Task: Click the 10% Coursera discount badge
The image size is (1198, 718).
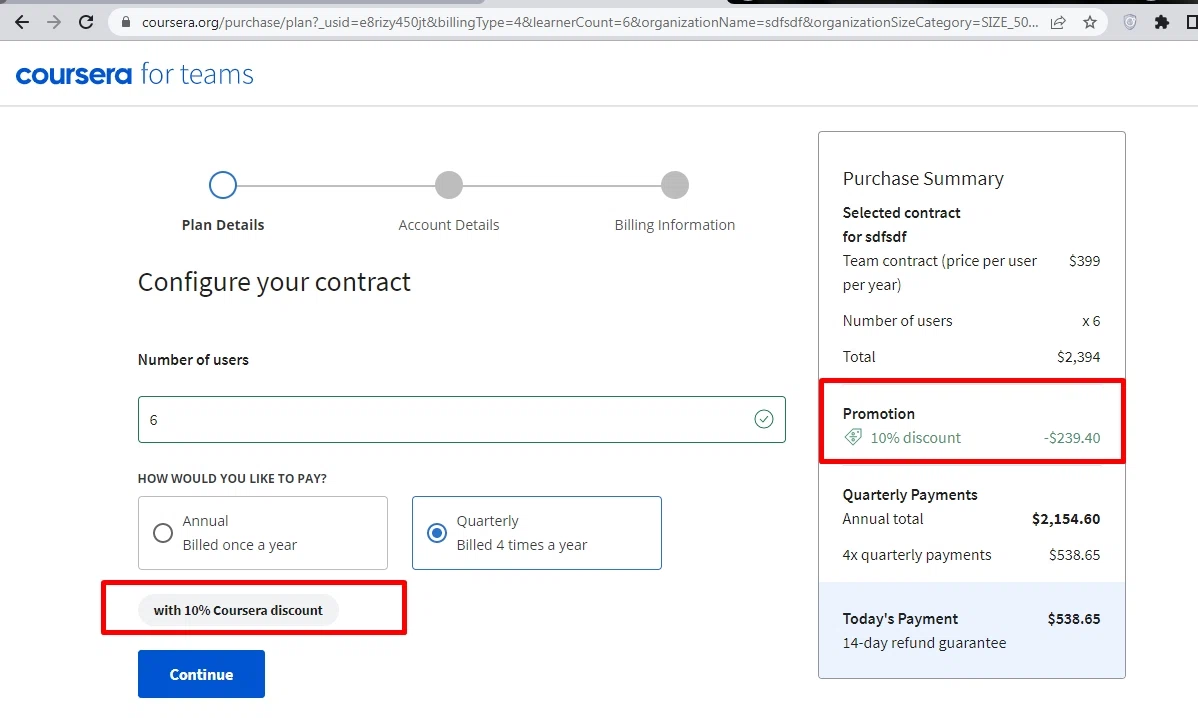Action: coord(238,610)
